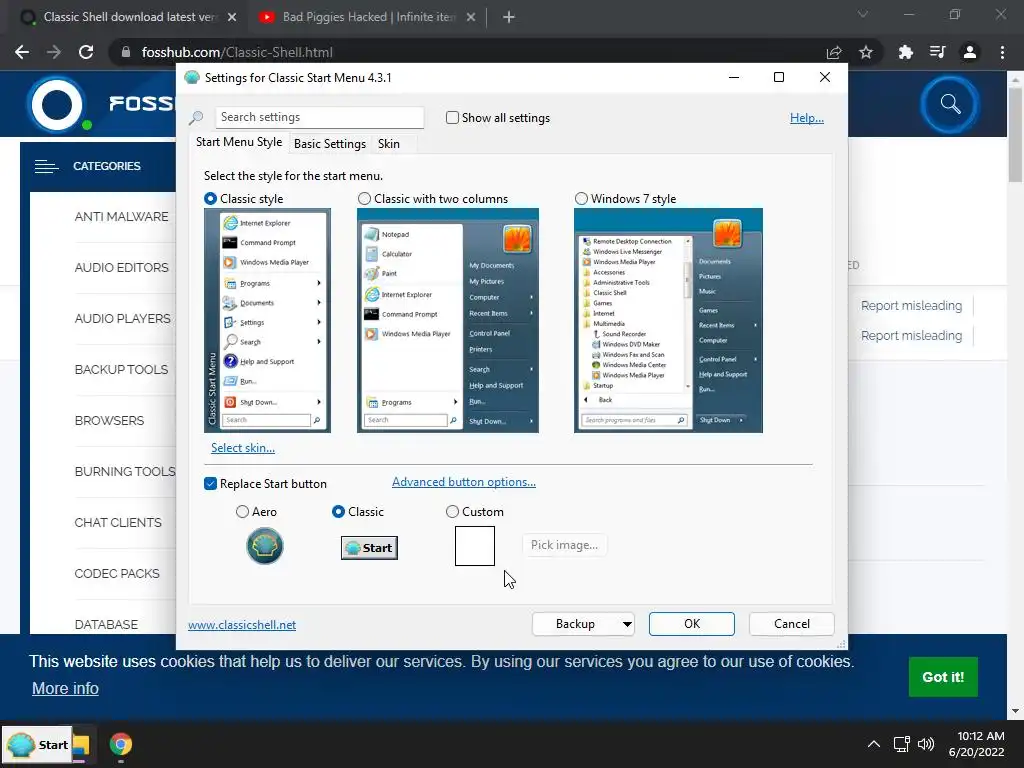The width and height of the screenshot is (1024, 768).
Task: Open the BACKUP TOOLS category
Action: 121,370
